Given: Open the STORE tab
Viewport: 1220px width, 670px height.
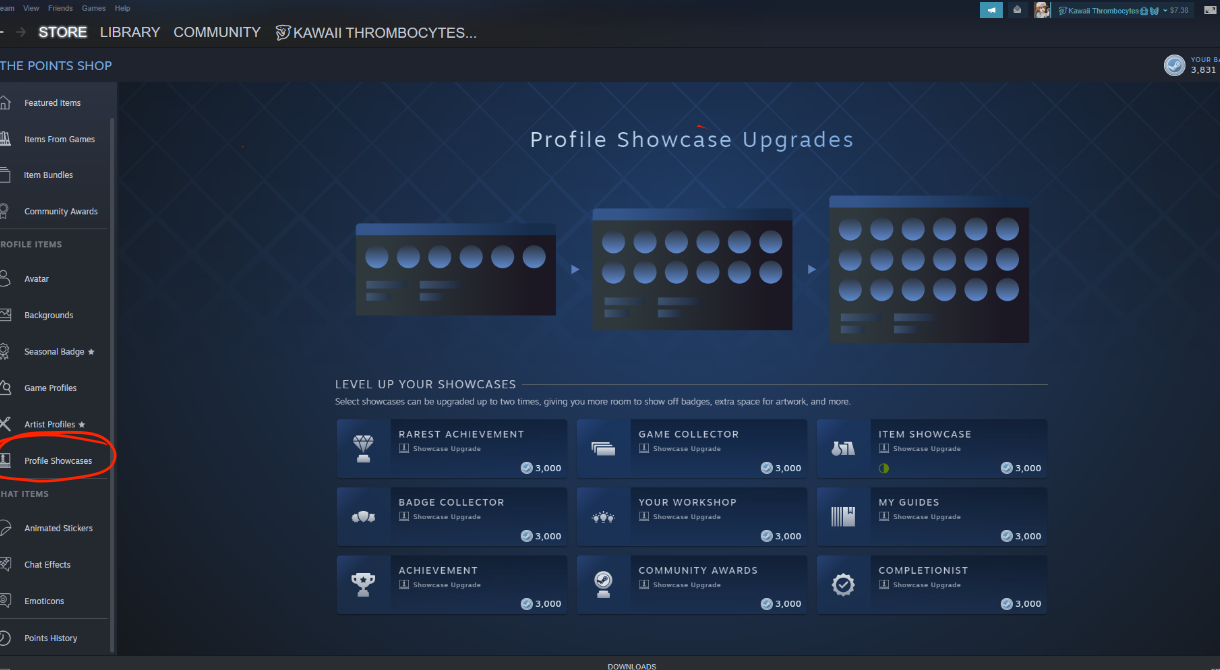Looking at the screenshot, I should coord(63,32).
